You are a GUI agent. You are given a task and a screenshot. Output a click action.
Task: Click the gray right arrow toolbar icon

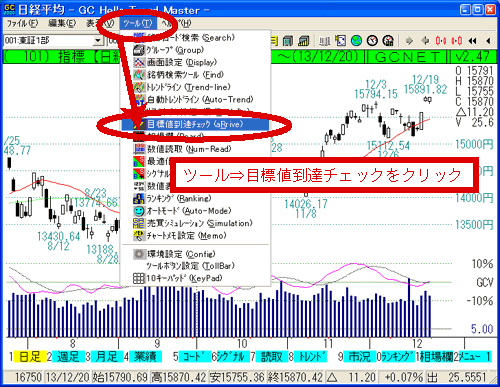[409, 41]
